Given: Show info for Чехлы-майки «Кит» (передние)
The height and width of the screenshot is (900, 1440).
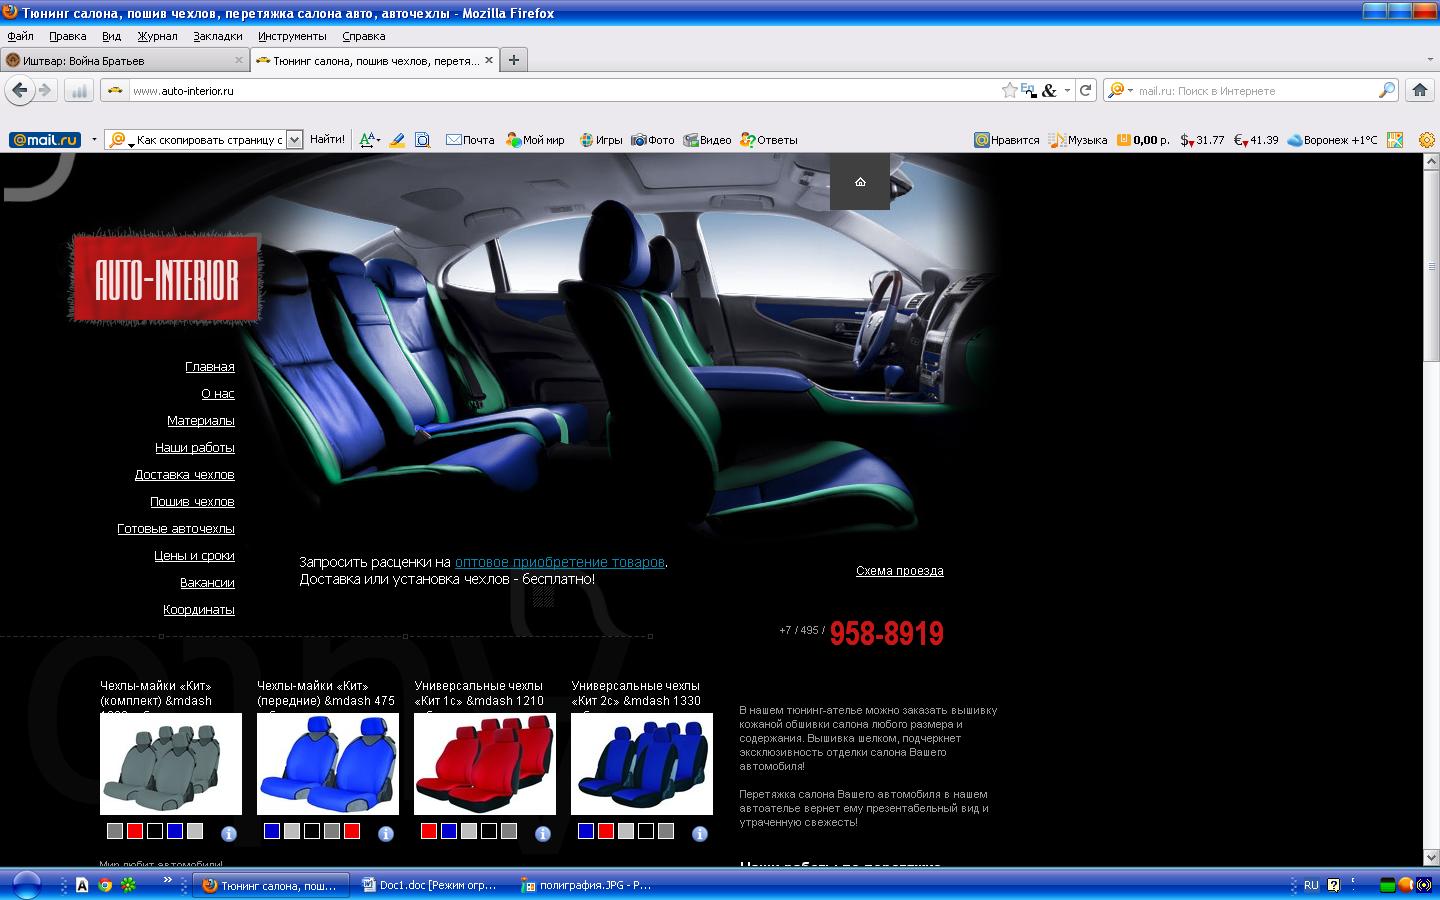Looking at the screenshot, I should coord(385,833).
